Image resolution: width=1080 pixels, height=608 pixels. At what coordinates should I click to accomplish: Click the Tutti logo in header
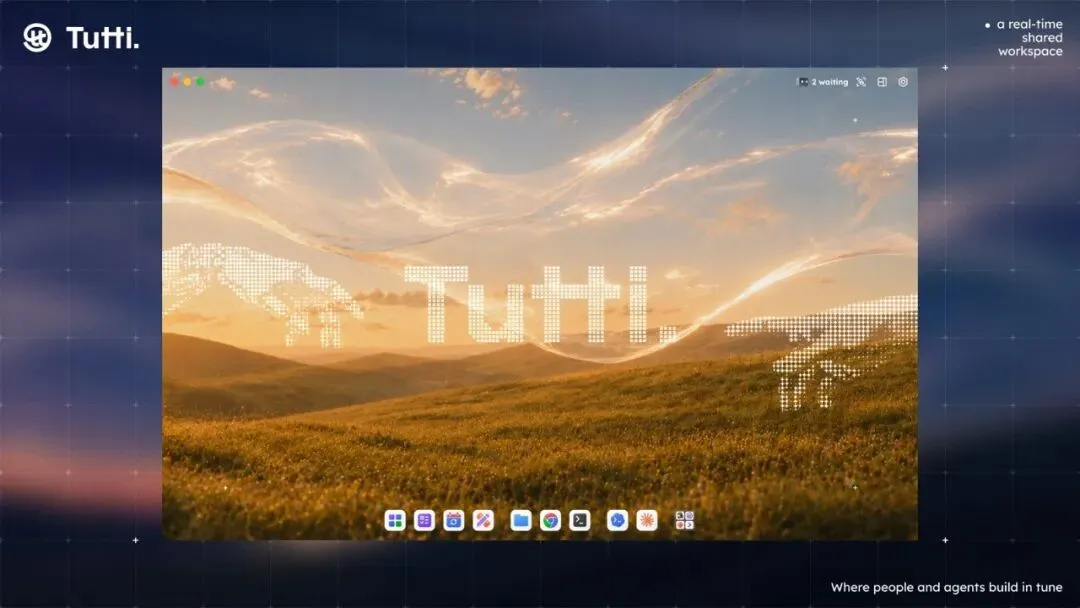(x=81, y=37)
